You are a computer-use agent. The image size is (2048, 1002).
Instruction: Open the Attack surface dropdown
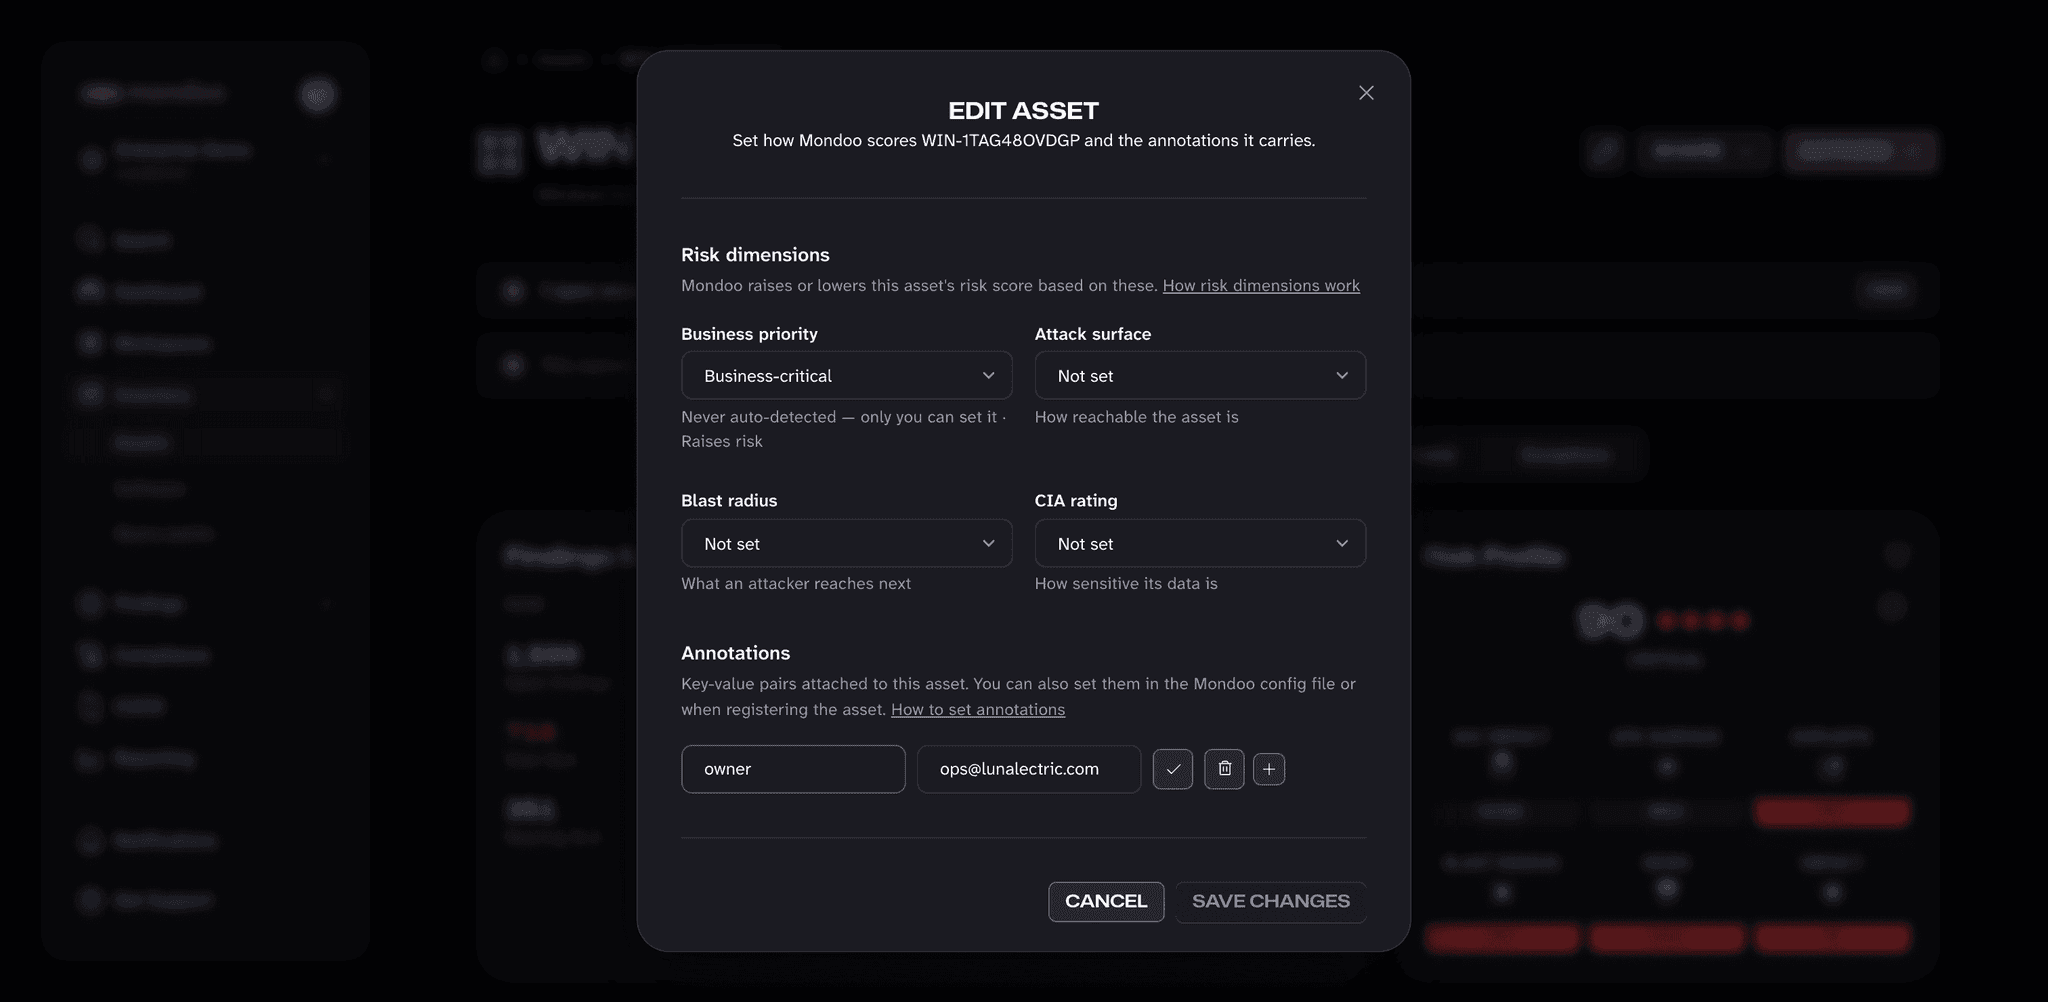coord(1200,375)
